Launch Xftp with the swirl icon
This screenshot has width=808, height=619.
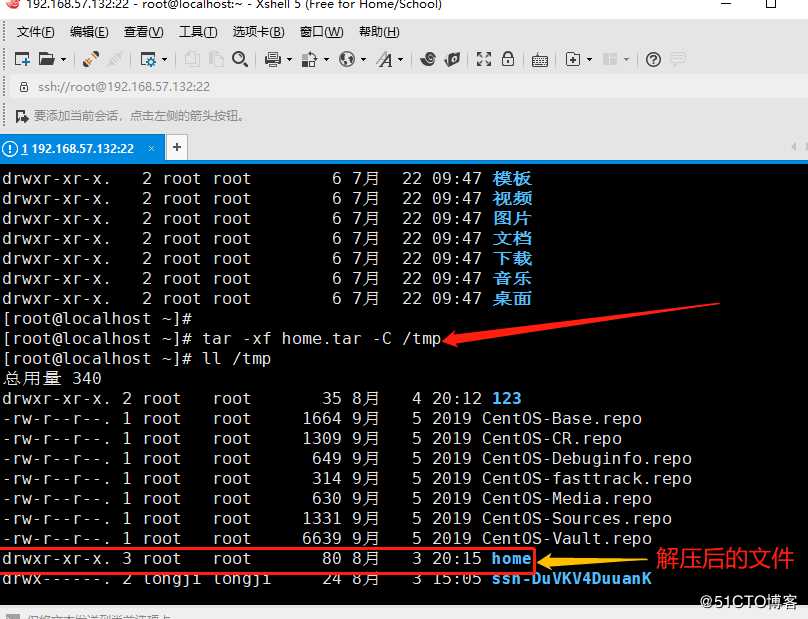(428, 59)
